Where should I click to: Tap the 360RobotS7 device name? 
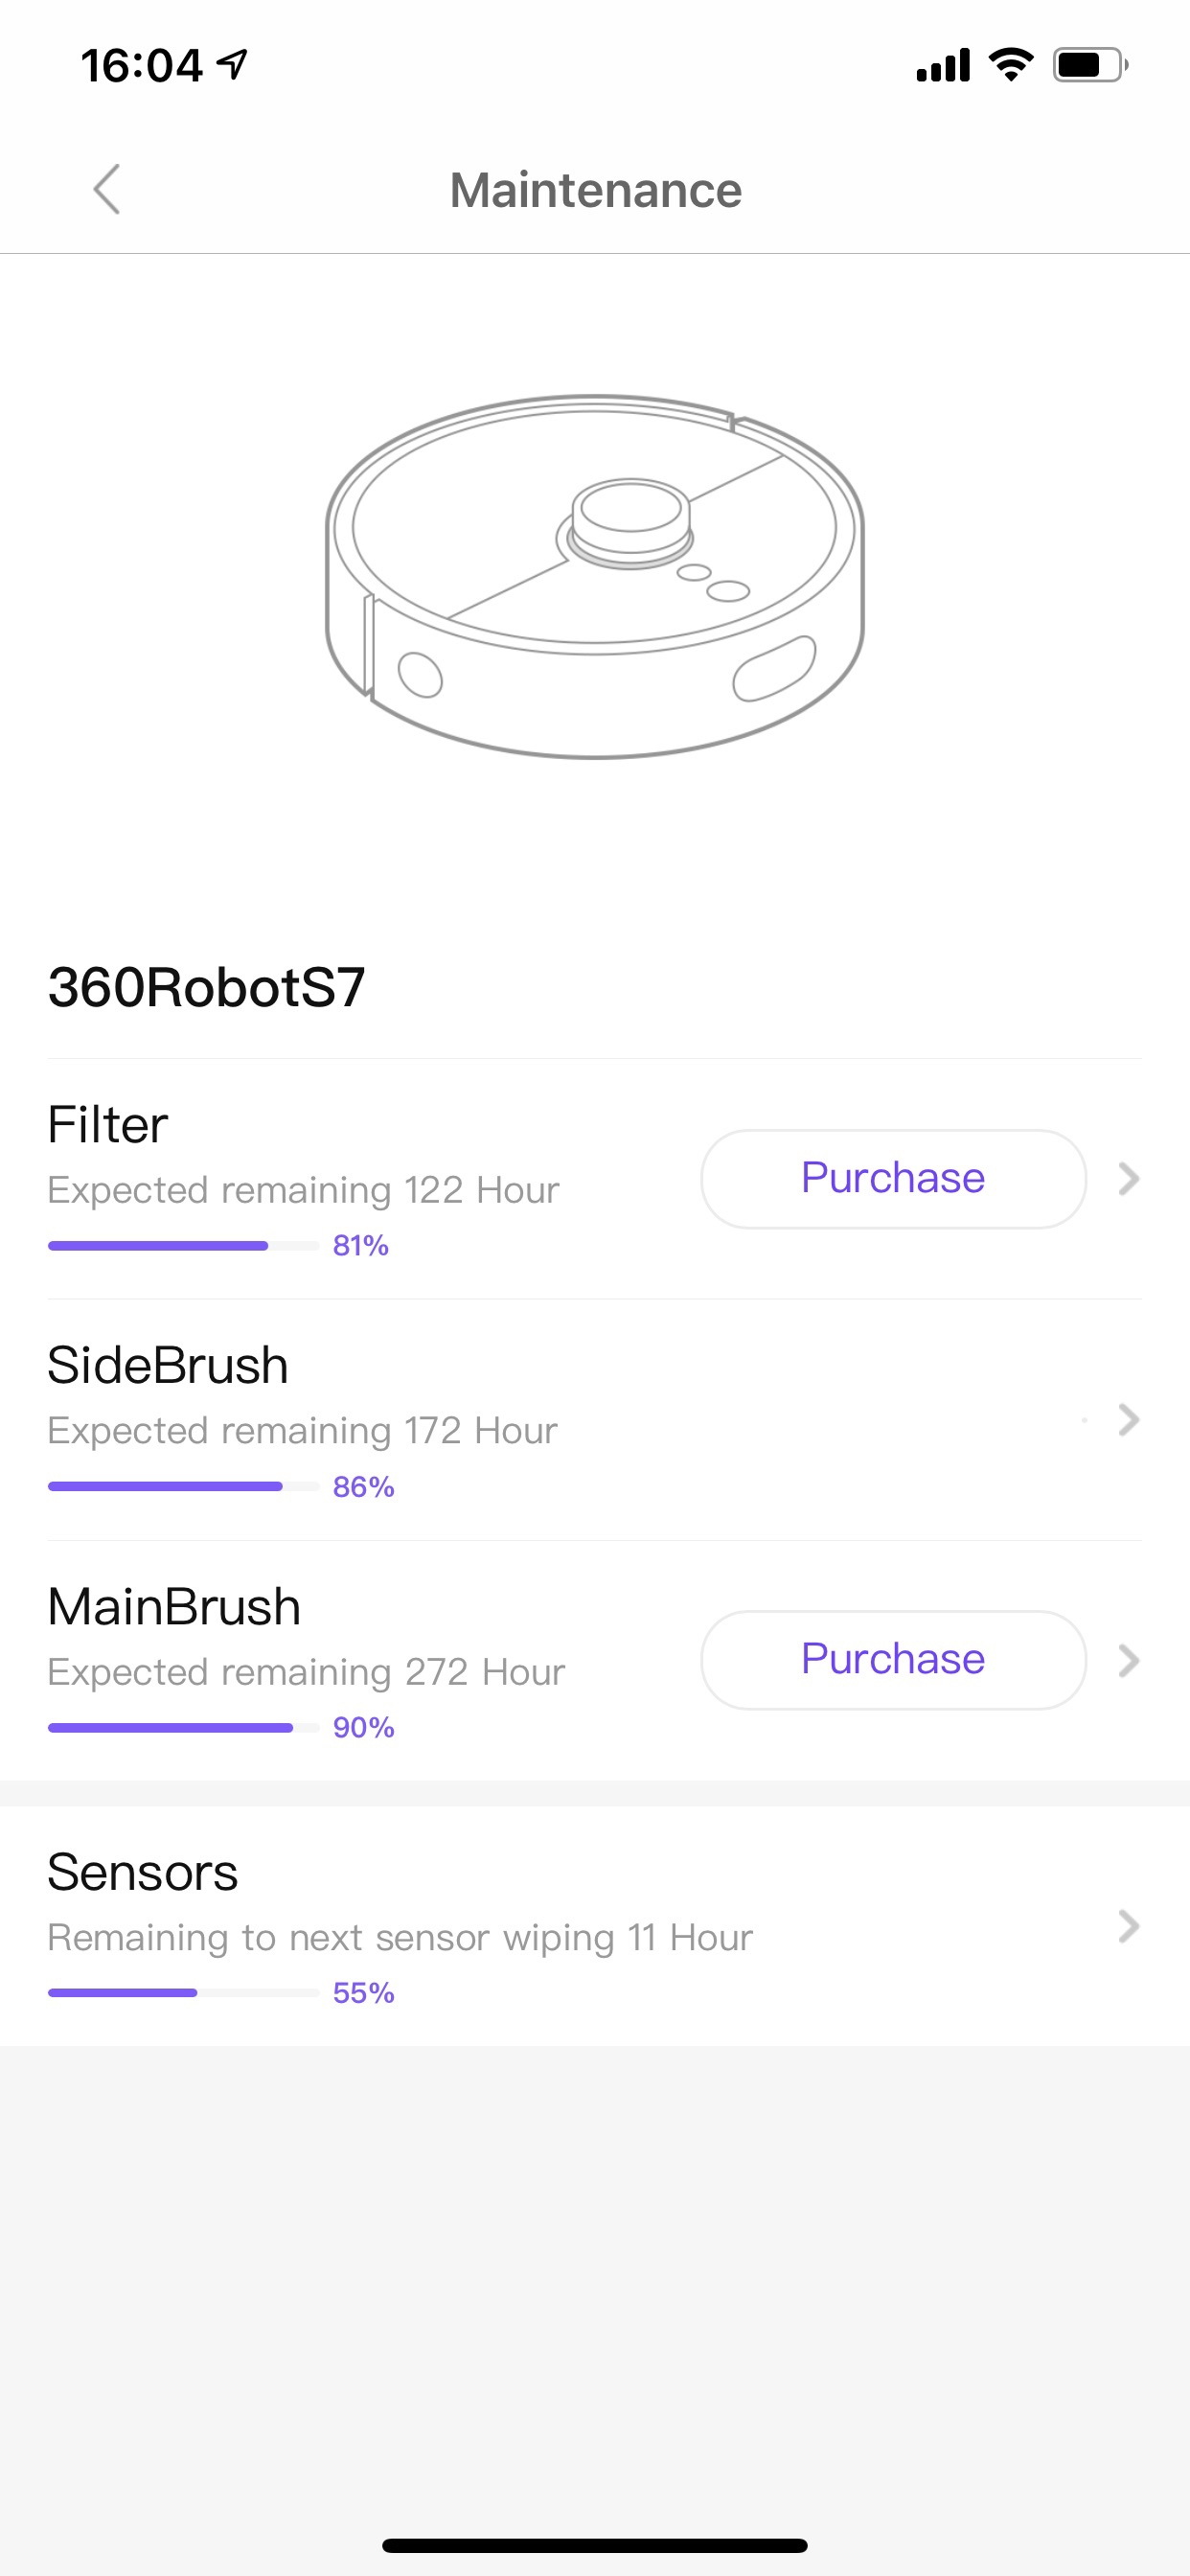[207, 987]
